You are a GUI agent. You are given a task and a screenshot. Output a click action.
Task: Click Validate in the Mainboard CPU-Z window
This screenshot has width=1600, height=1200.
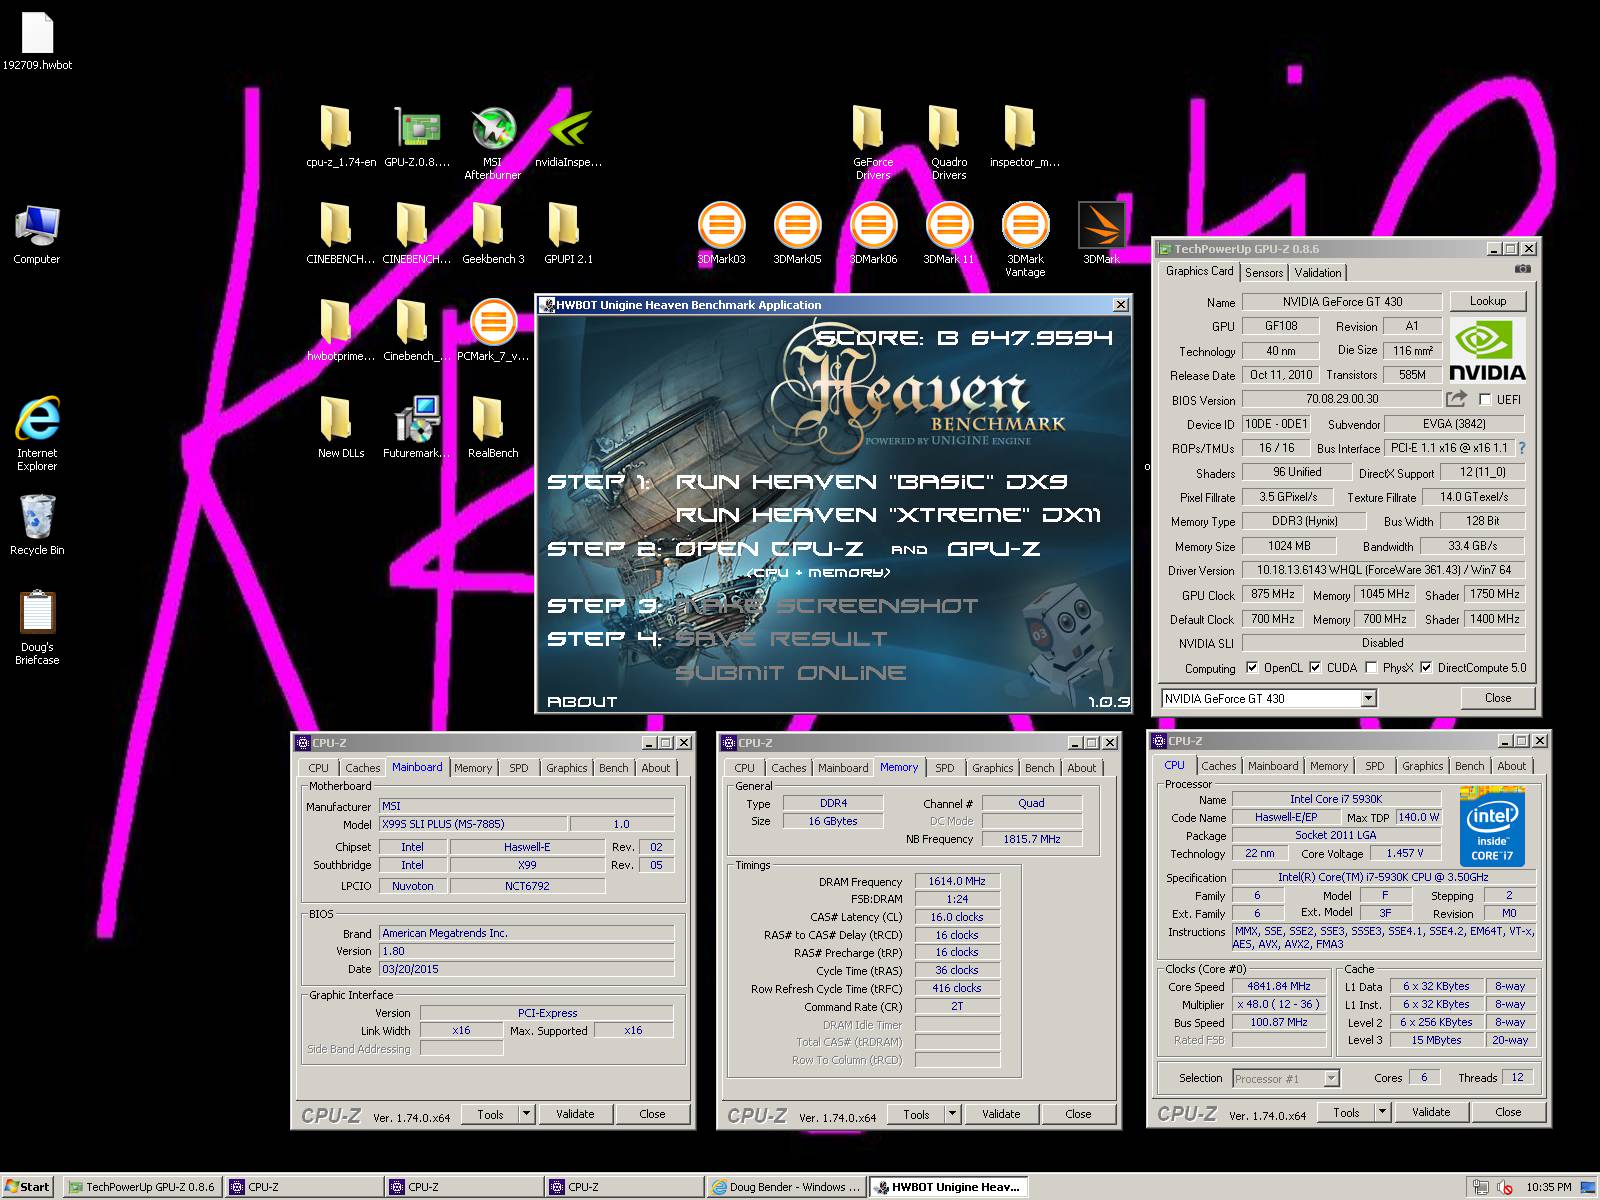(575, 1113)
